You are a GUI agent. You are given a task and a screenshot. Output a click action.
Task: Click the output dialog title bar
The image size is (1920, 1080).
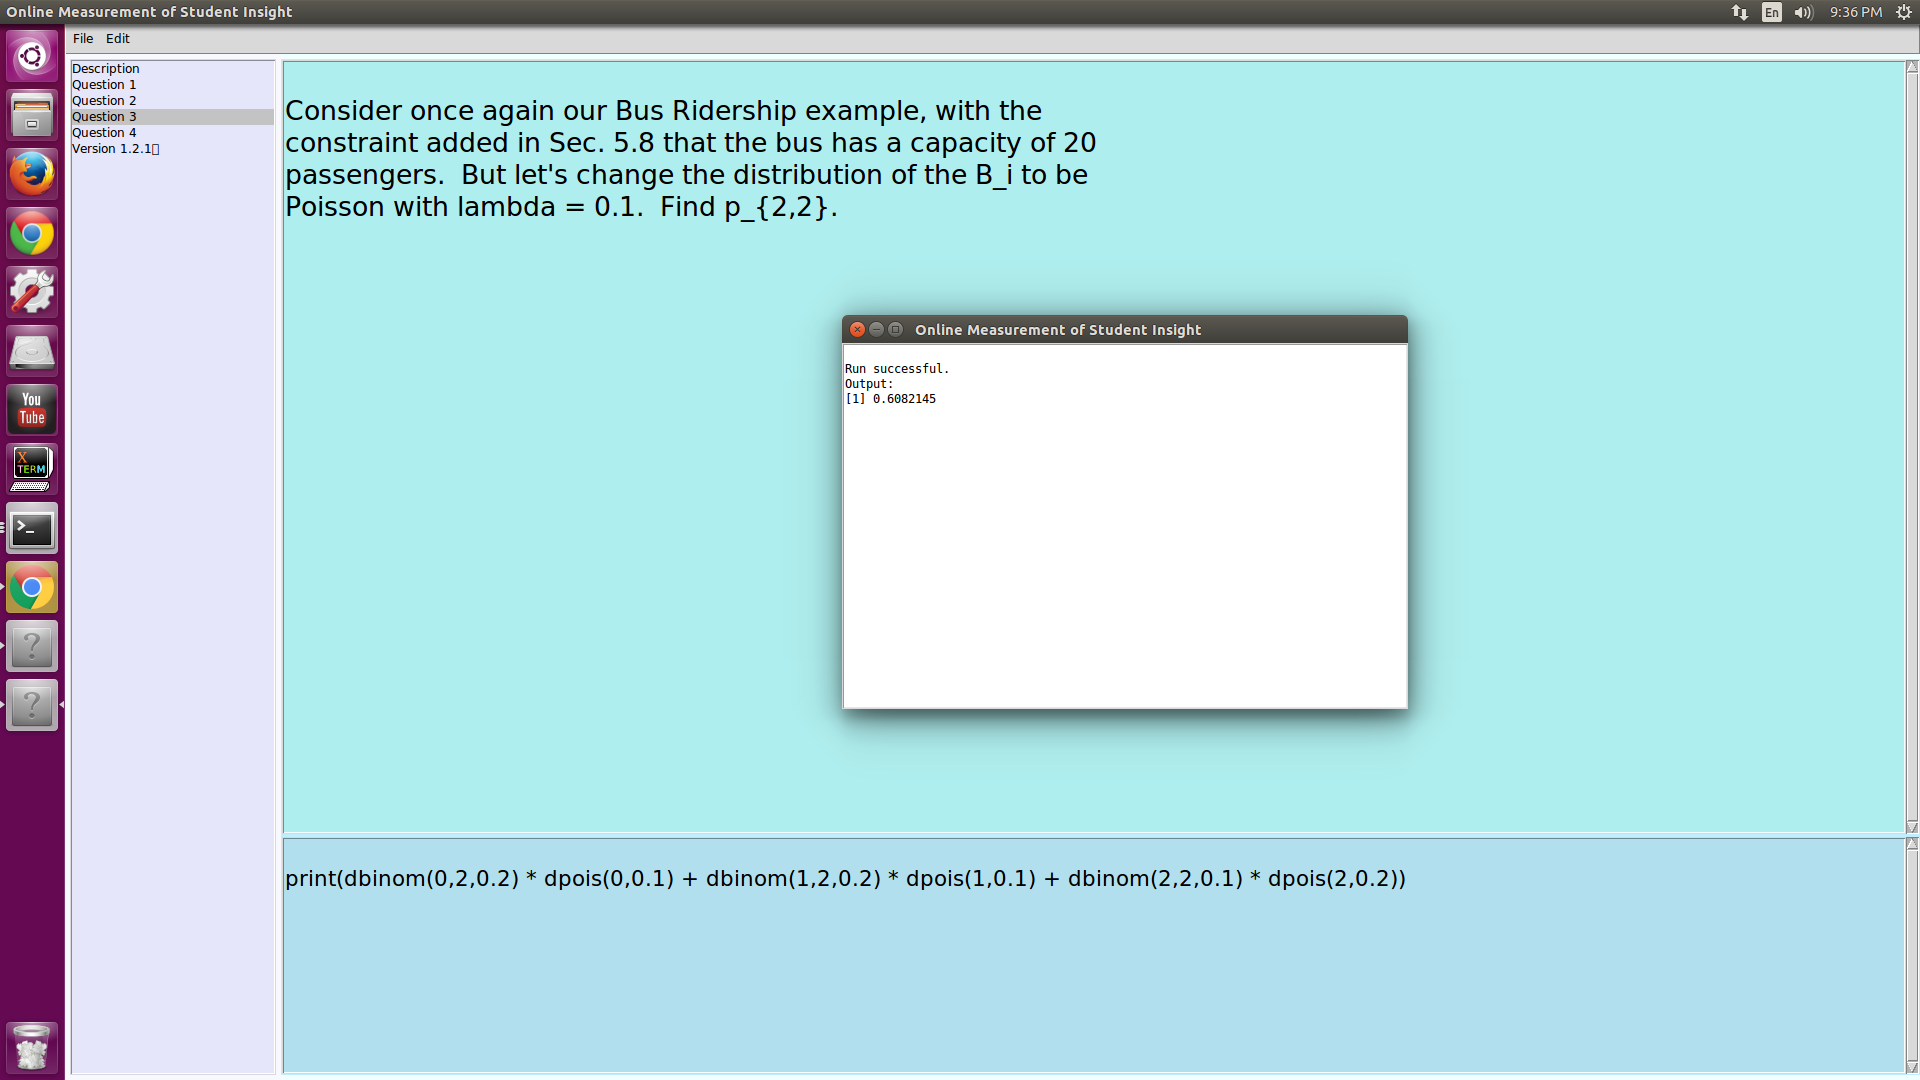[x=1124, y=330]
